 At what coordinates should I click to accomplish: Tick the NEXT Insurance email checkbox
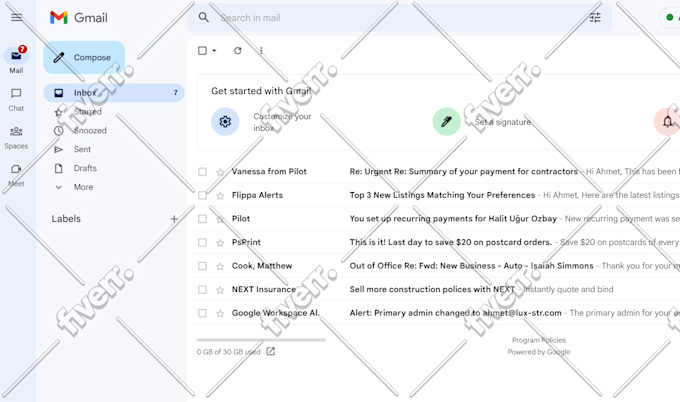pos(203,289)
